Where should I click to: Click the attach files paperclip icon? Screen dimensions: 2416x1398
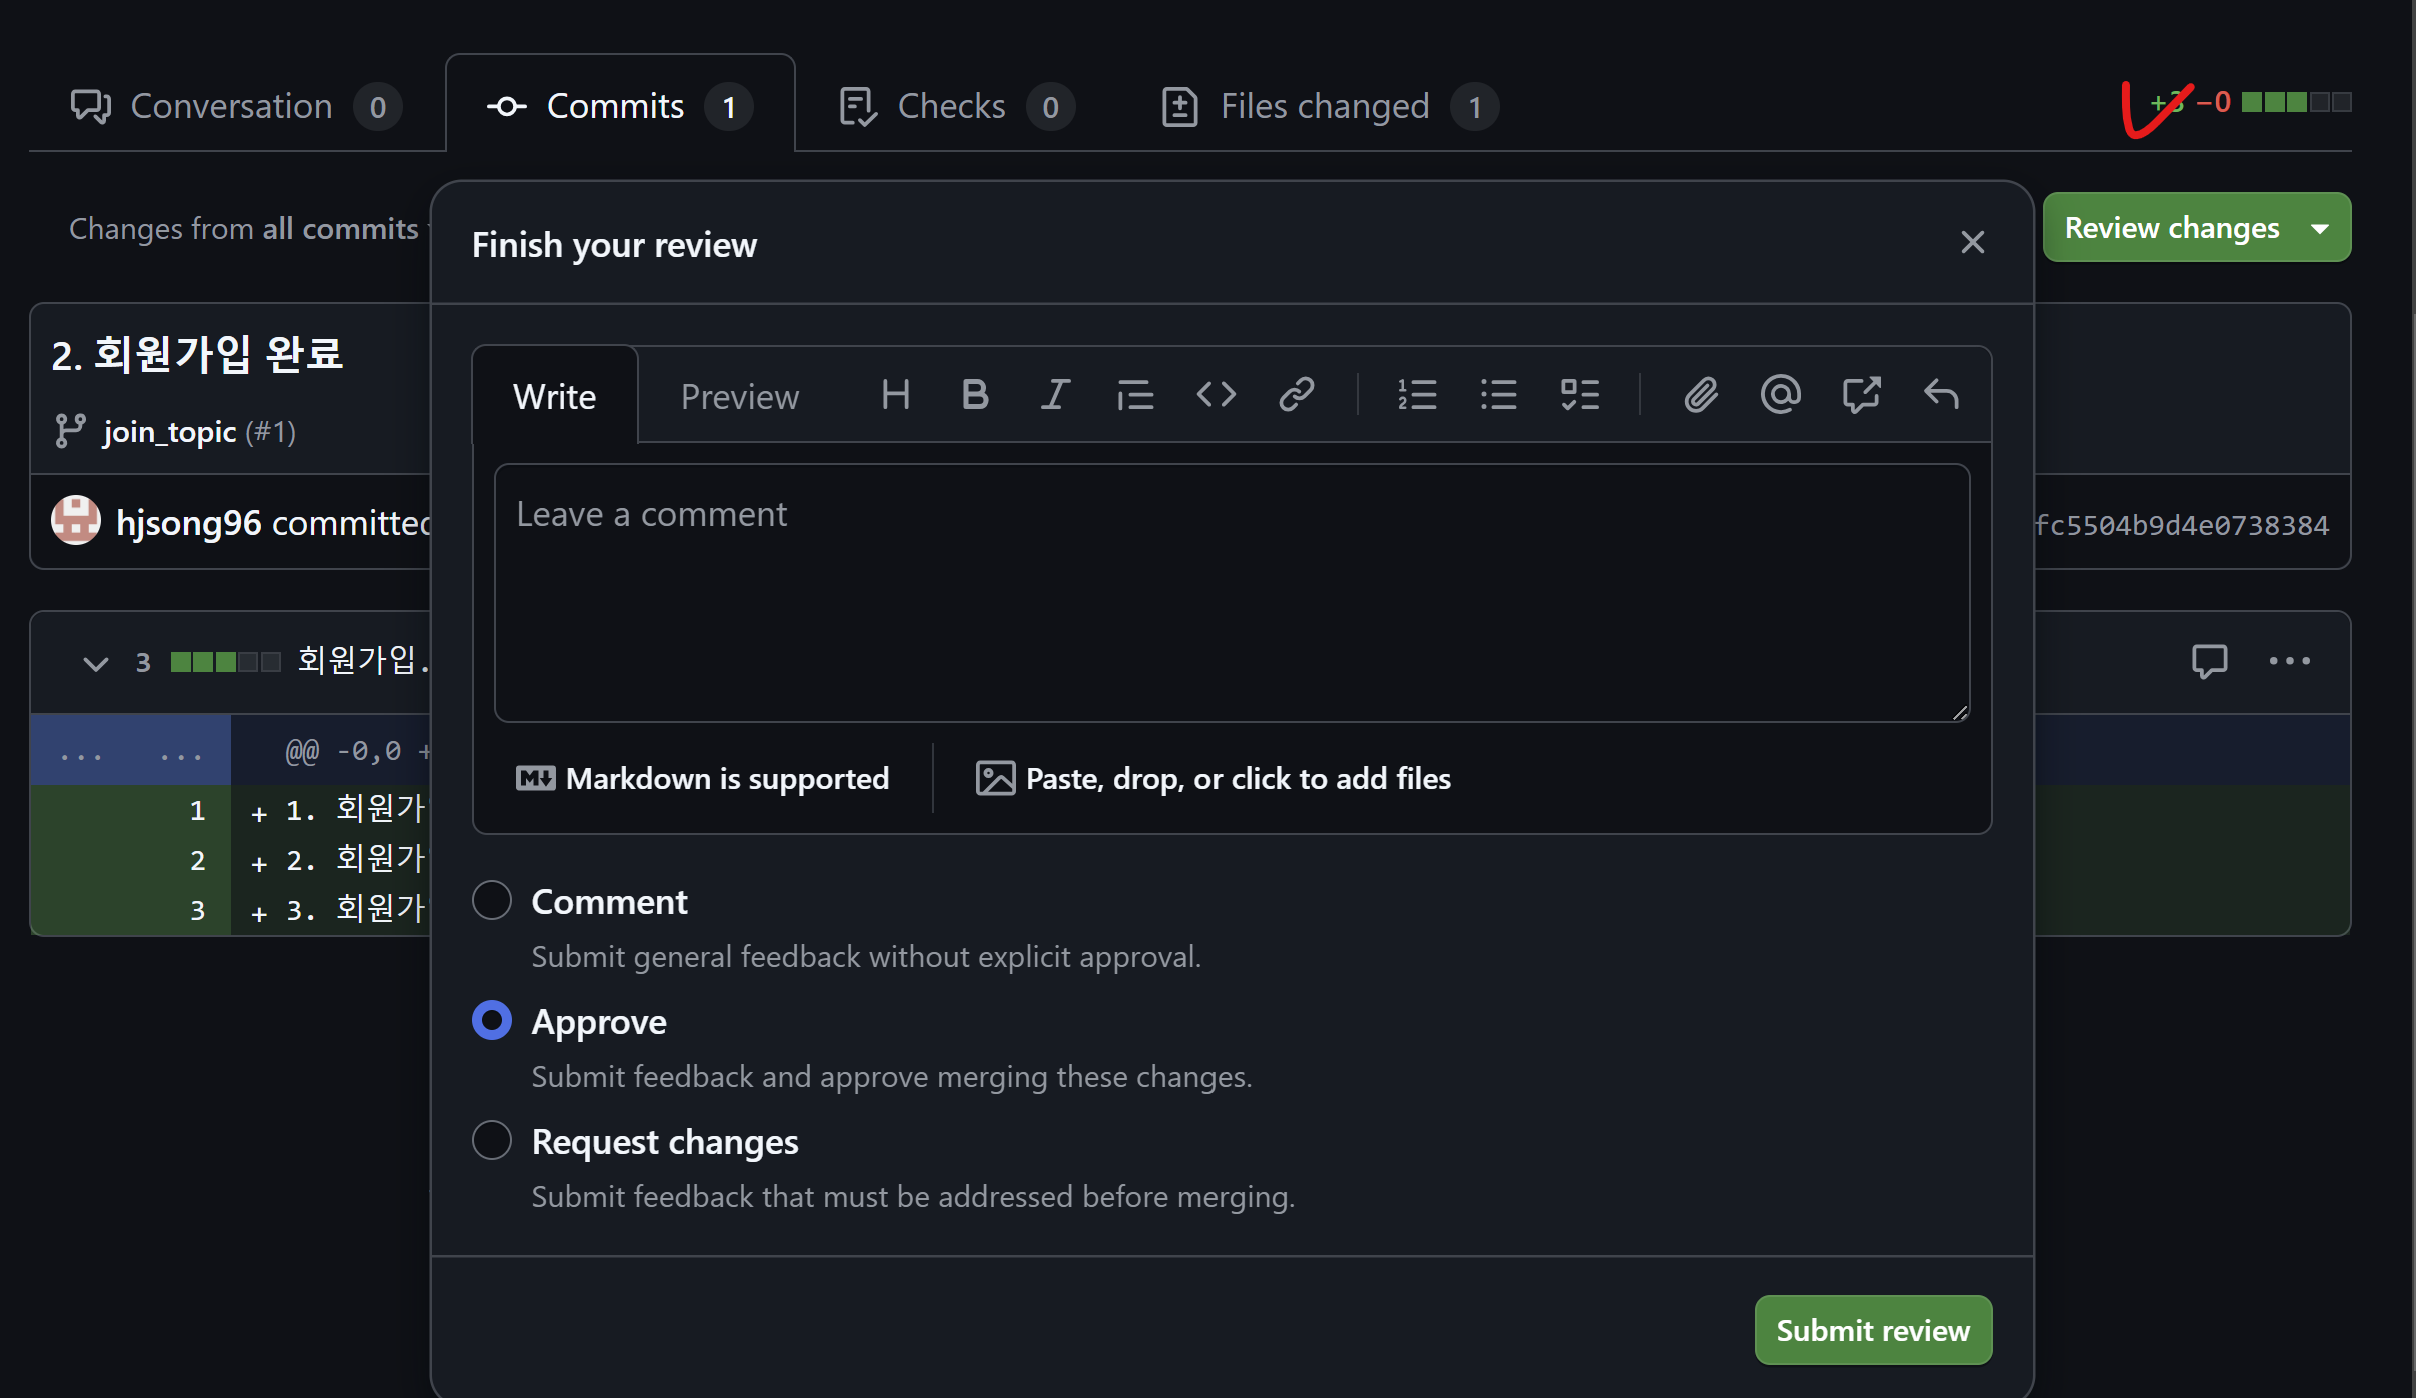click(1700, 395)
